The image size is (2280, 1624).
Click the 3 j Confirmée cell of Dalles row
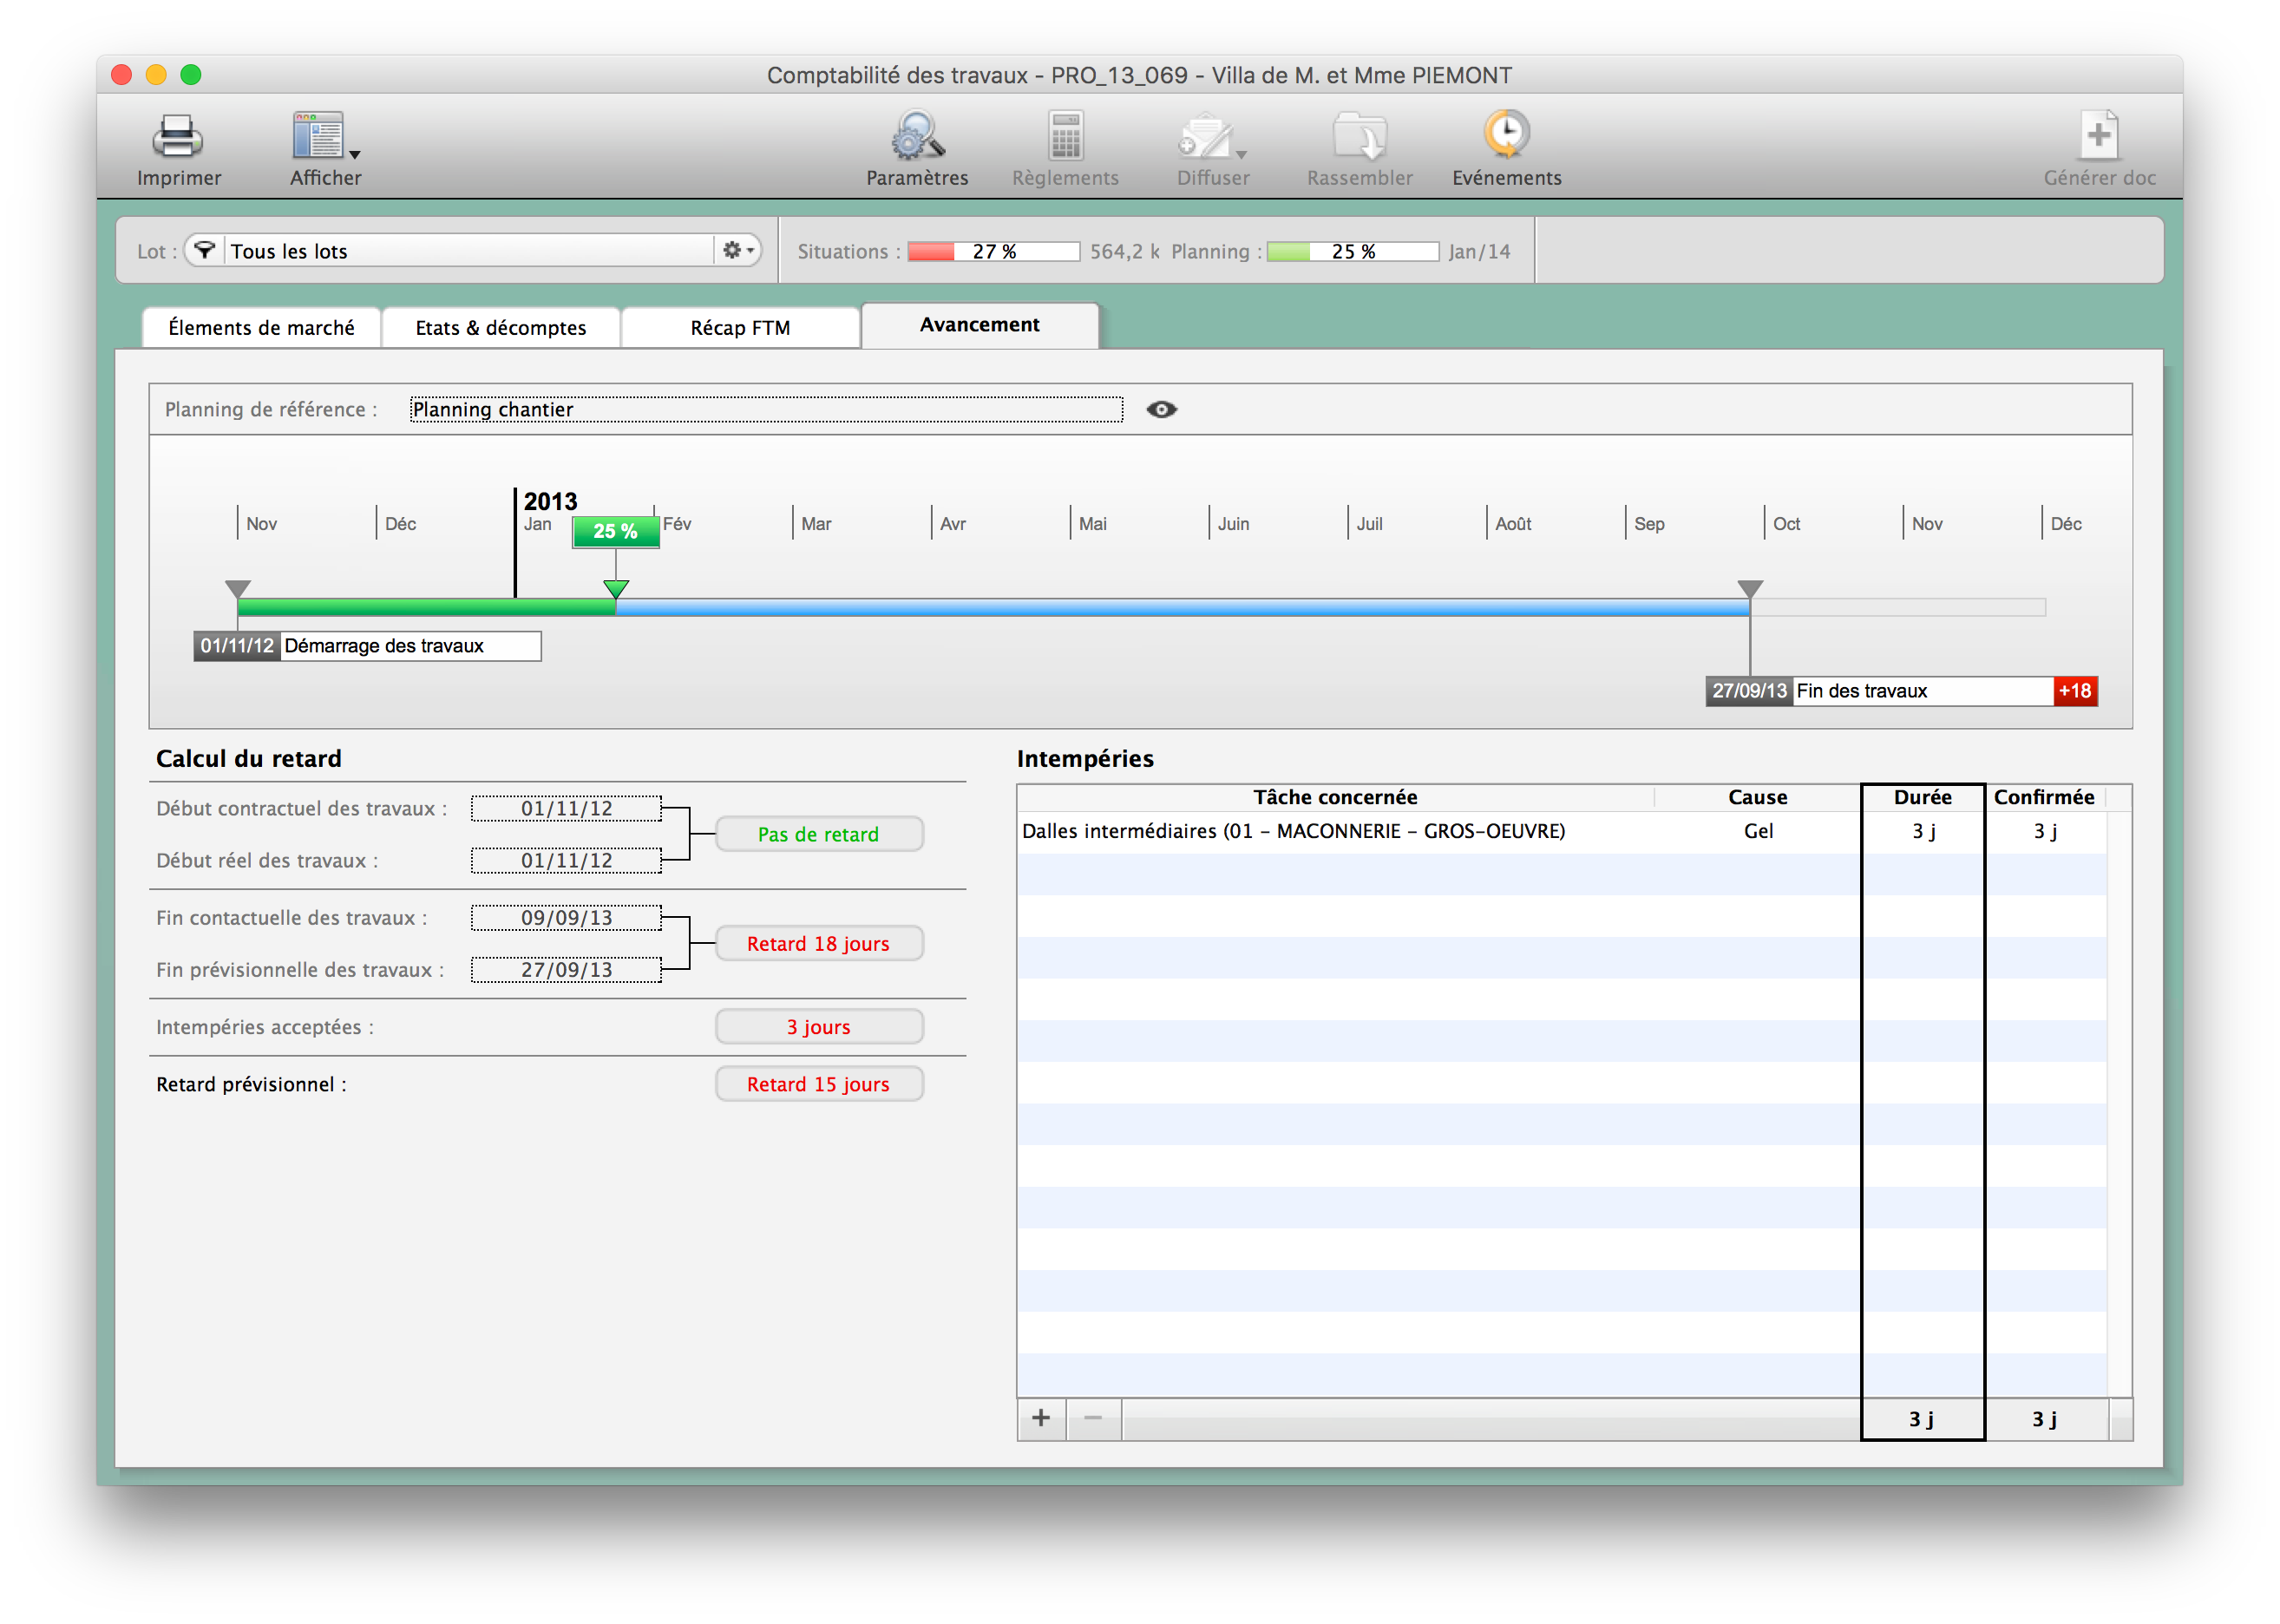pos(2045,831)
